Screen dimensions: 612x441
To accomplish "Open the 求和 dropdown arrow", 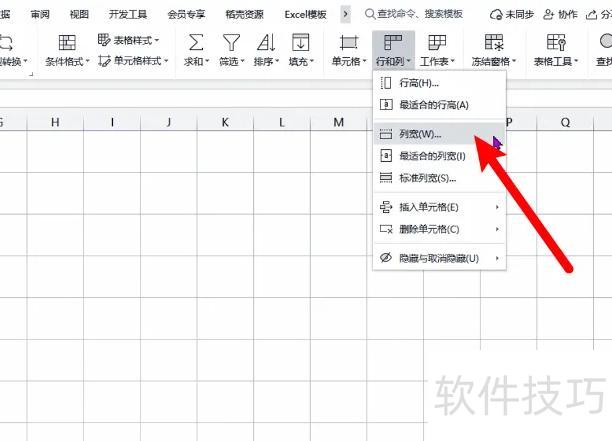I will pyautogui.click(x=207, y=61).
